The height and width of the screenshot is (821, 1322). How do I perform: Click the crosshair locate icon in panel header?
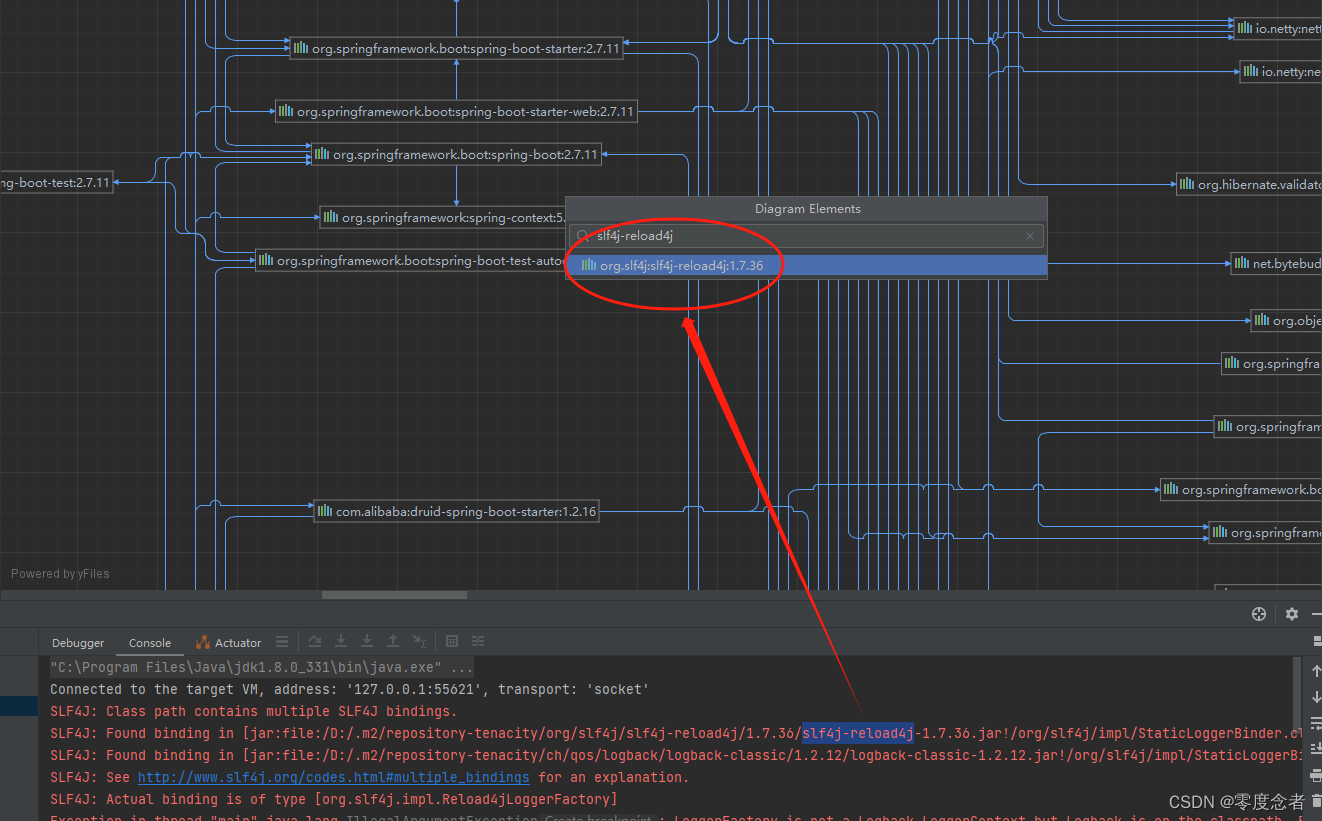(x=1259, y=614)
